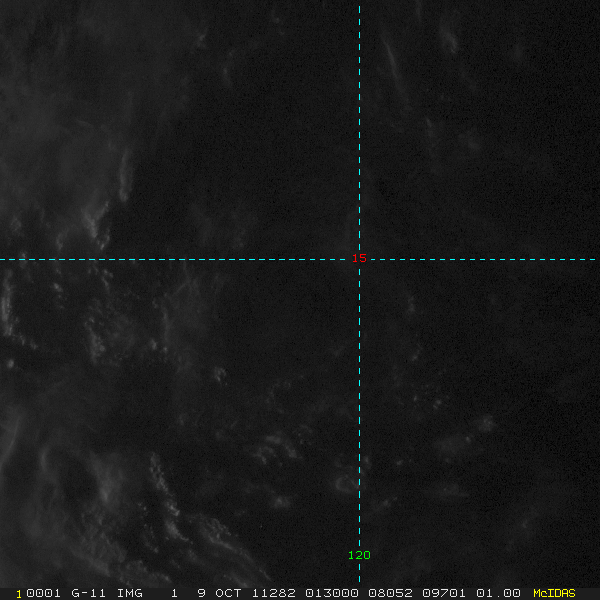Click the yellow McIDAS label
This screenshot has width=600, height=600.
[554, 593]
